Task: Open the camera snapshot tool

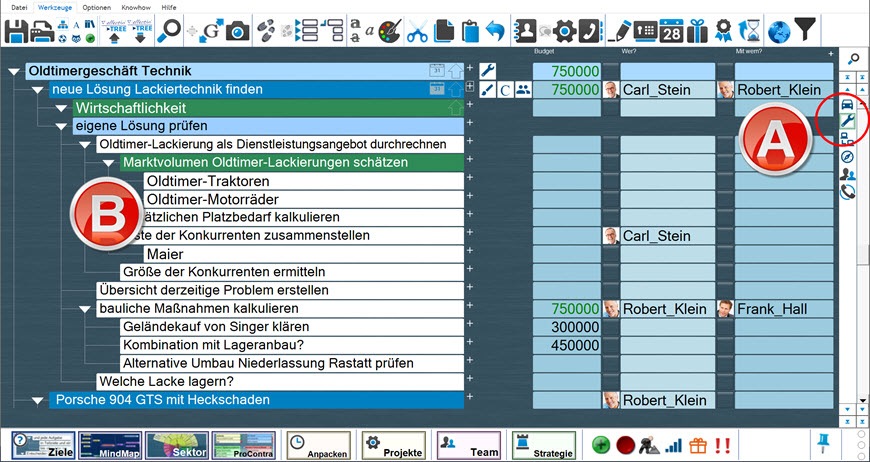Action: [237, 31]
